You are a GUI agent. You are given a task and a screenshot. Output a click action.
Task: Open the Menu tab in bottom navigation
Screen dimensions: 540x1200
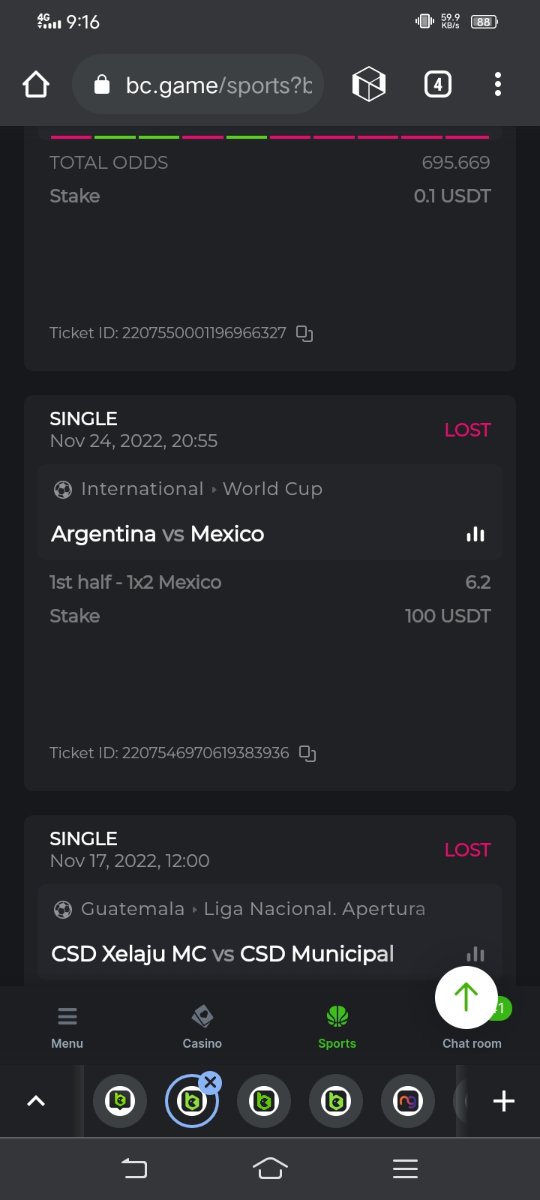pos(67,1027)
